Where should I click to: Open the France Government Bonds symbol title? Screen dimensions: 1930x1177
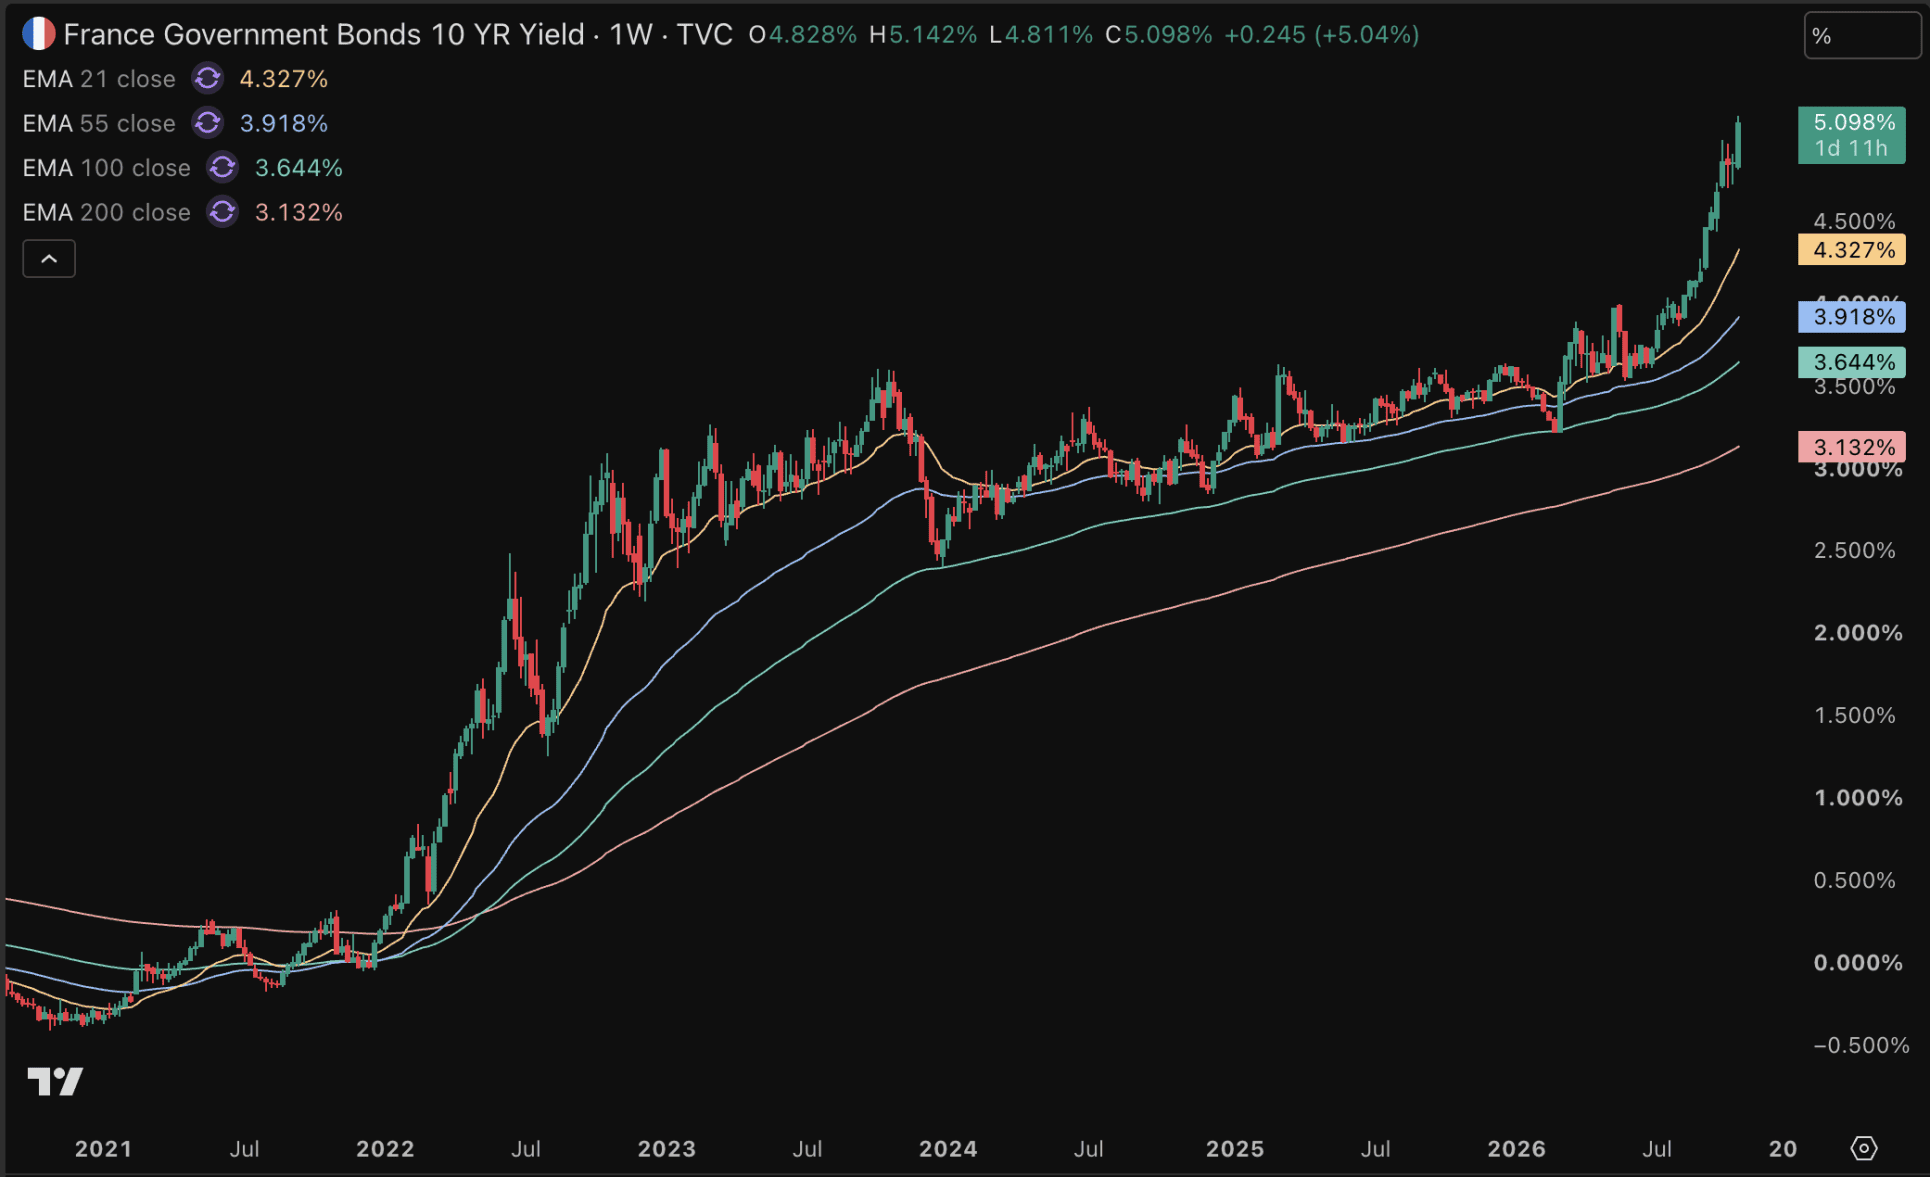pyautogui.click(x=324, y=35)
